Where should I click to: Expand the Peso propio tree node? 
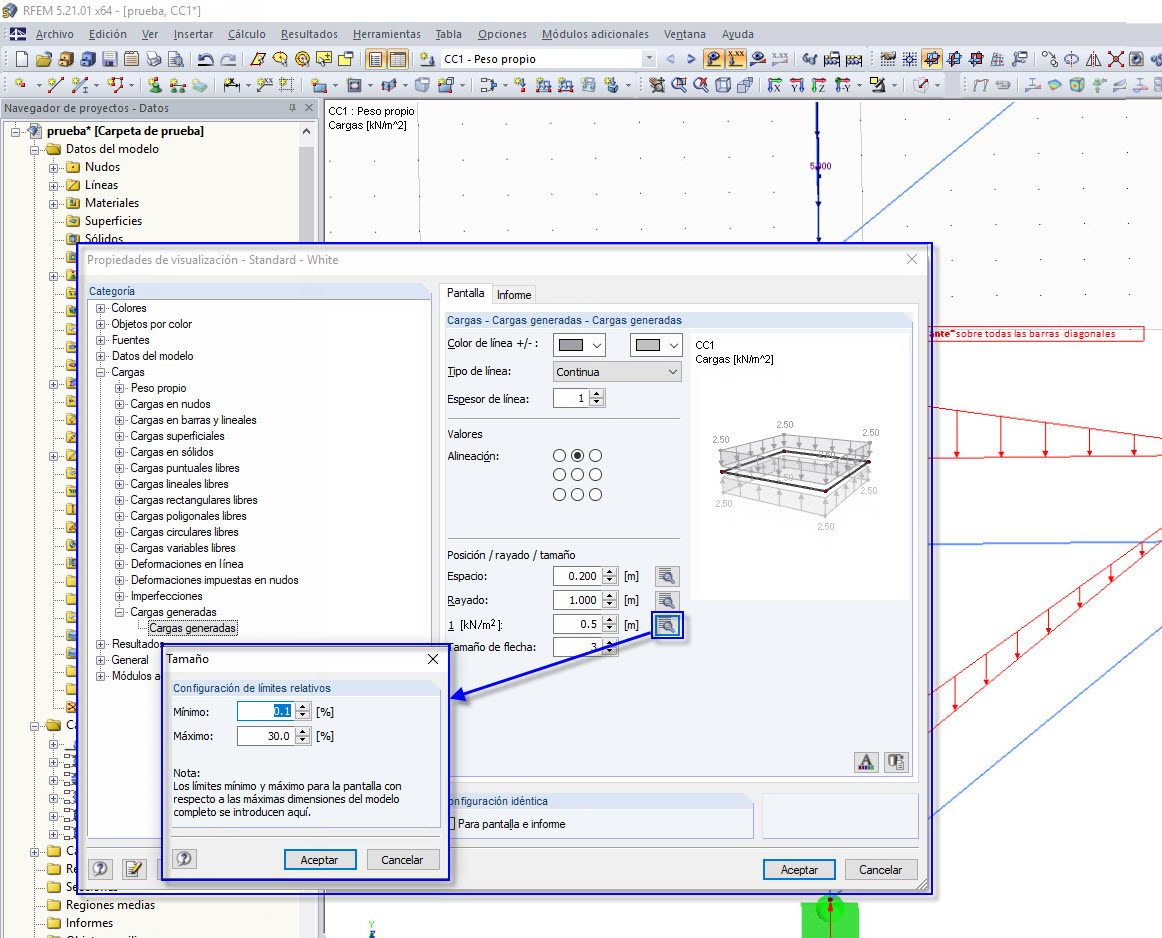tap(119, 388)
